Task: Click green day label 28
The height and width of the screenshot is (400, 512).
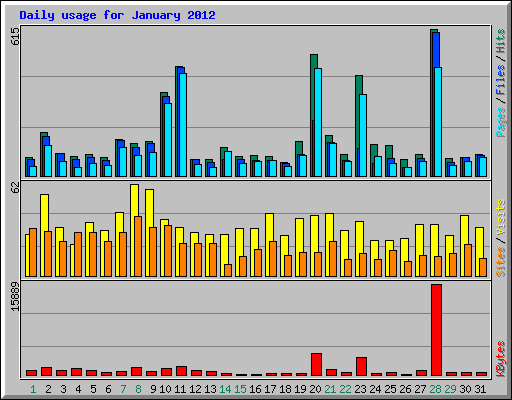Action: point(435,389)
